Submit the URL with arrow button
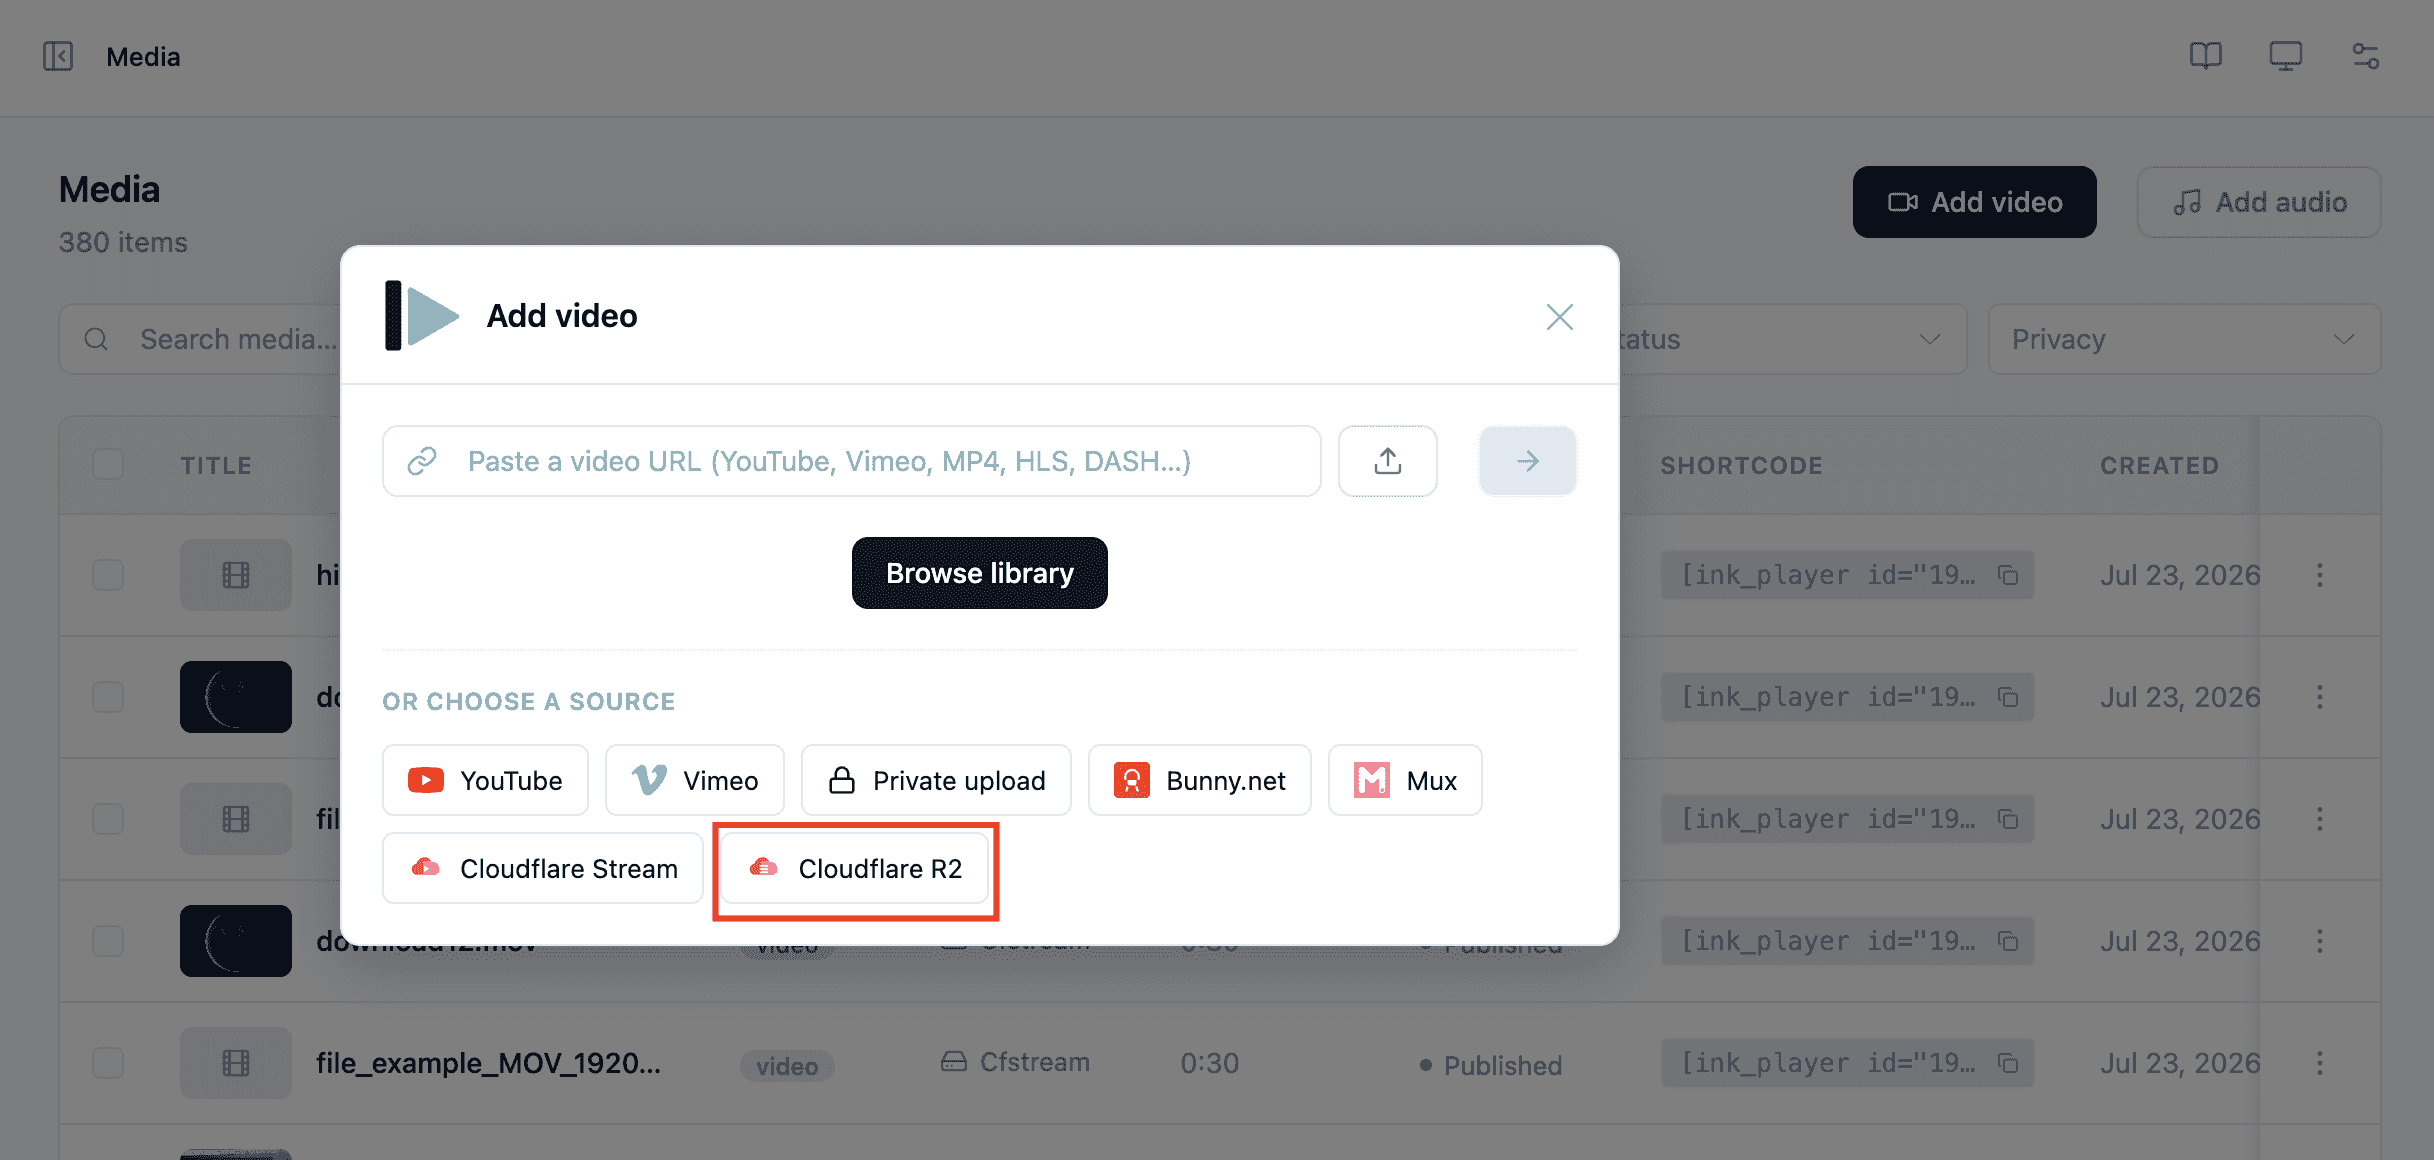The image size is (2434, 1160). pos(1528,461)
